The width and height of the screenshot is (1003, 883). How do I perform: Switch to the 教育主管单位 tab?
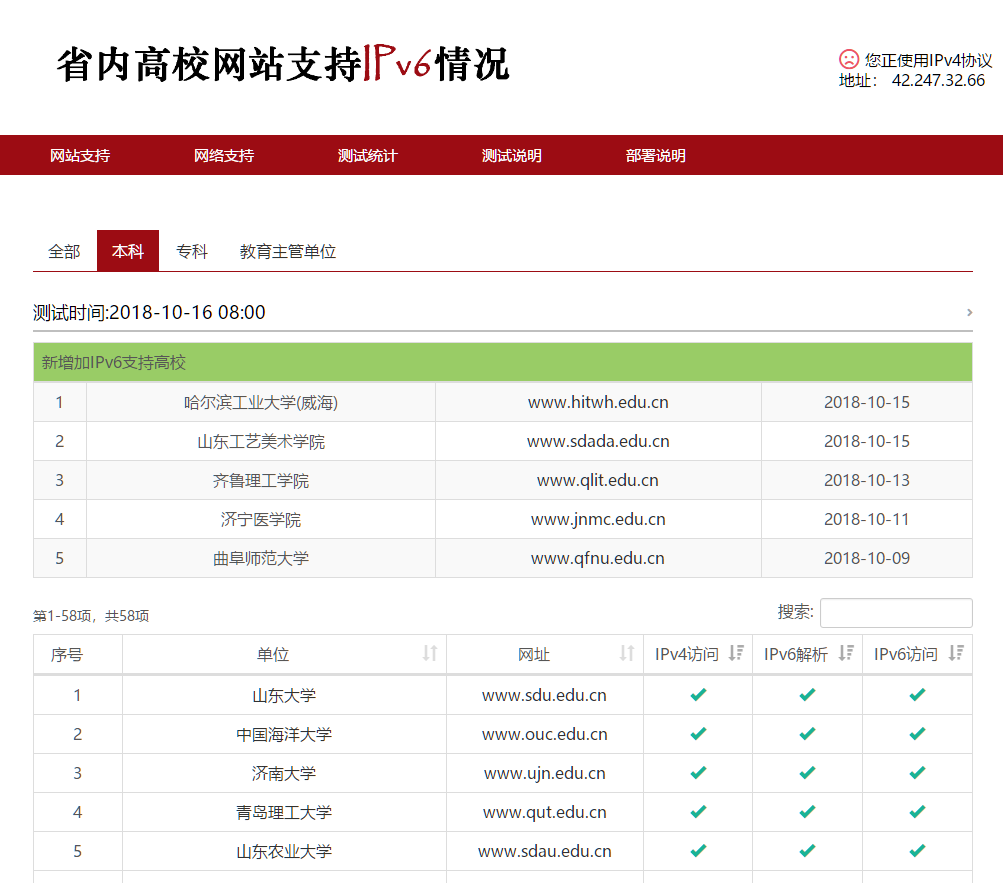[288, 251]
